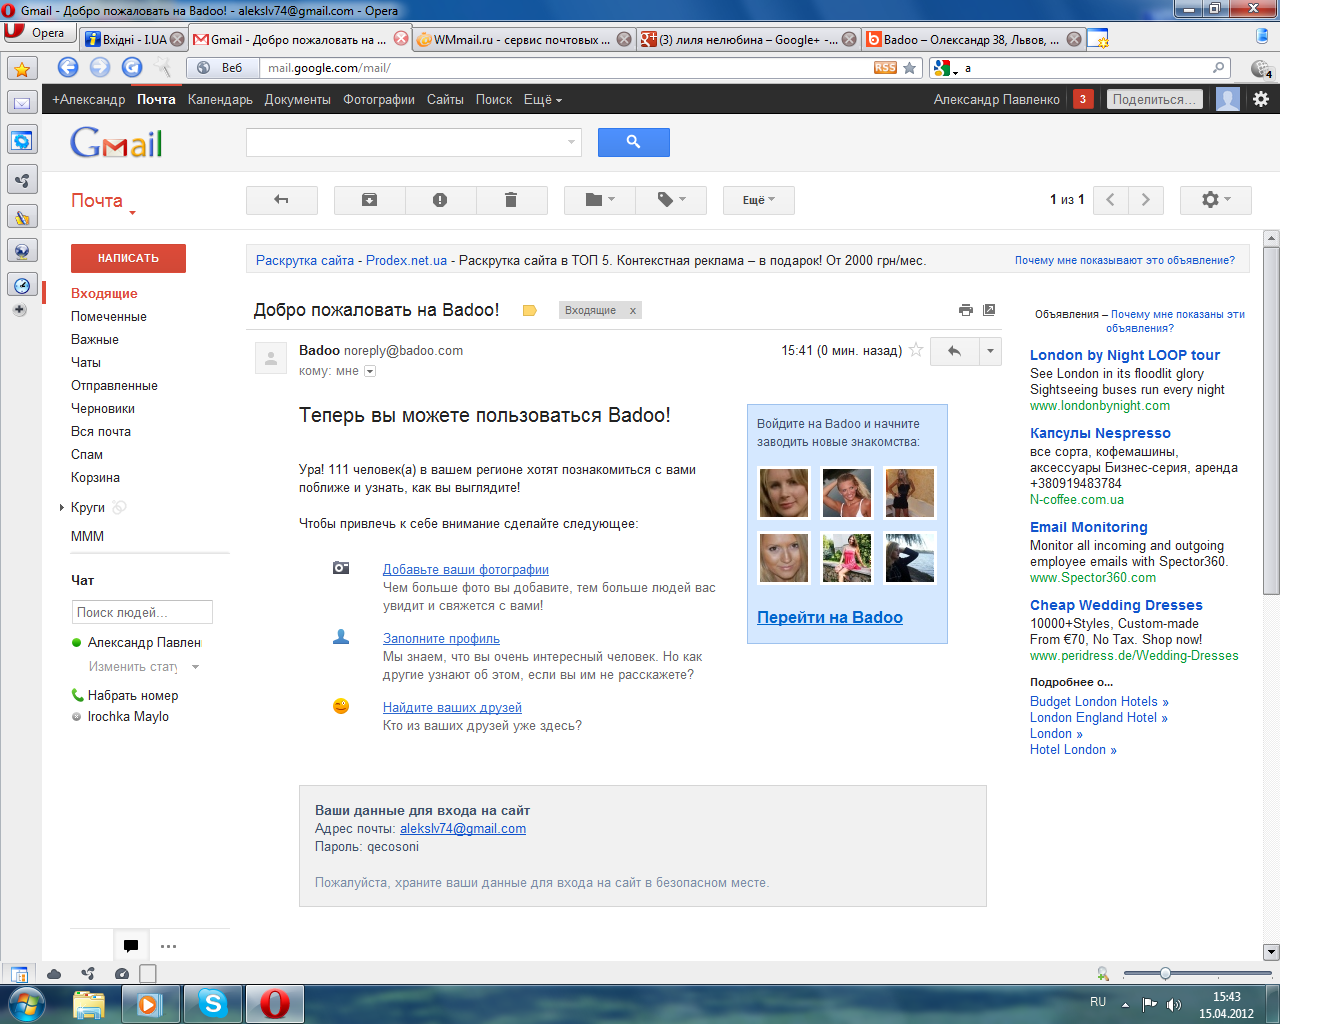Click the first Badoo profile photo thumbnail

click(x=784, y=493)
